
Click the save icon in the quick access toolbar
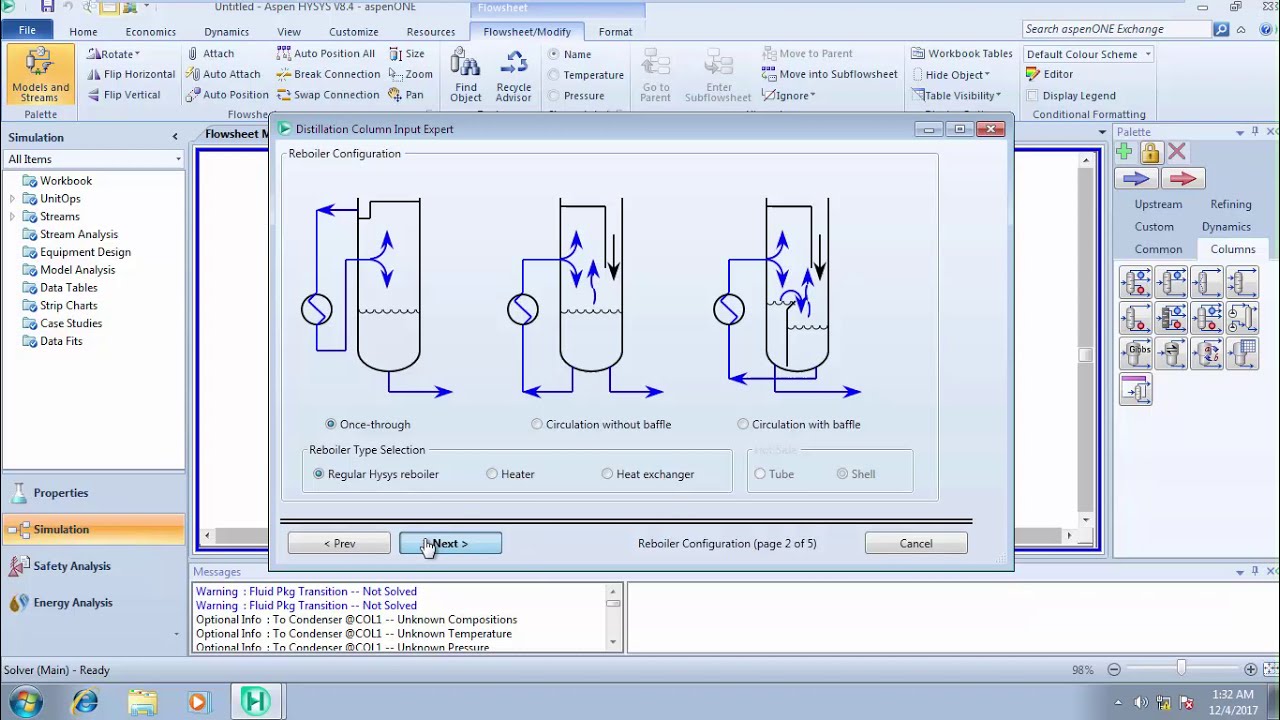pyautogui.click(x=47, y=7)
